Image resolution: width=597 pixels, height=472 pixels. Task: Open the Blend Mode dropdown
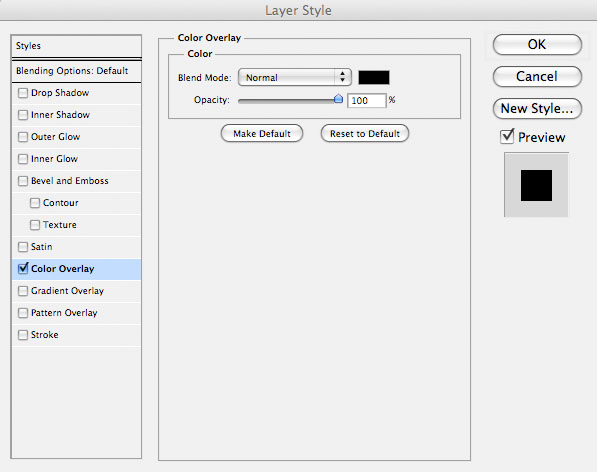point(295,77)
